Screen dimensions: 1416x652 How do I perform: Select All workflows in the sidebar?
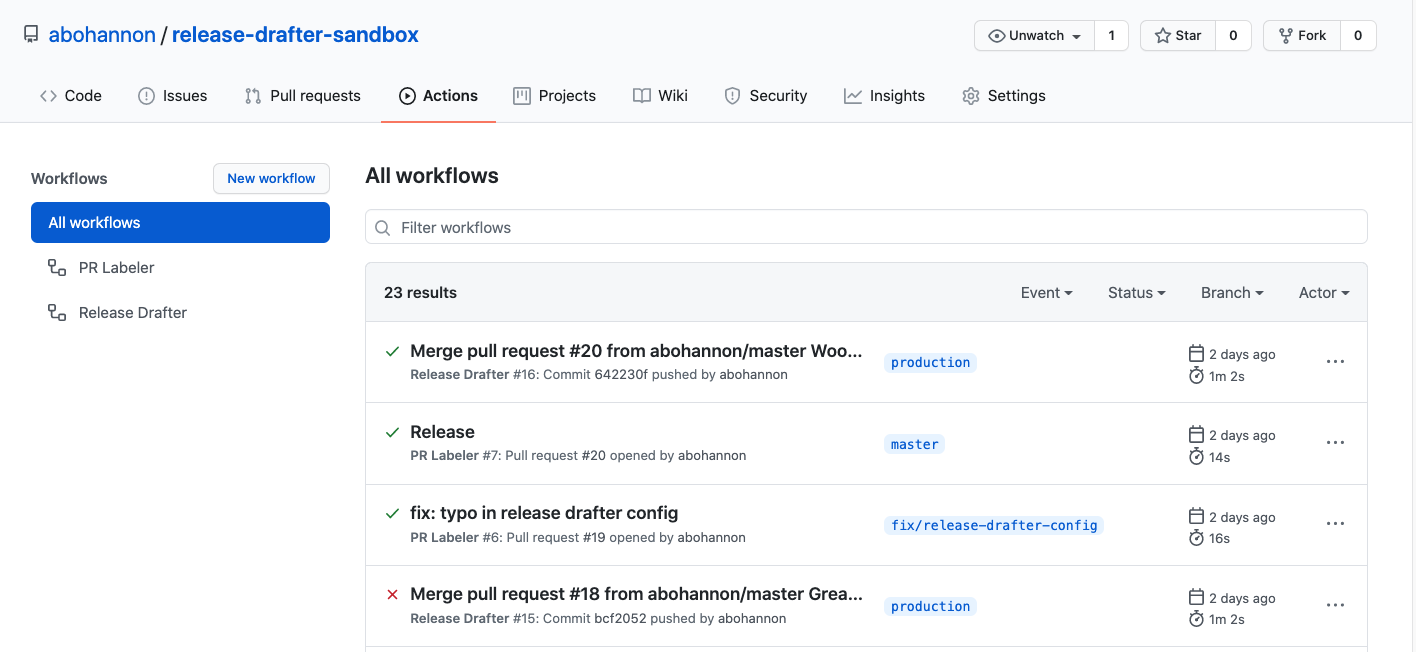[x=180, y=222]
